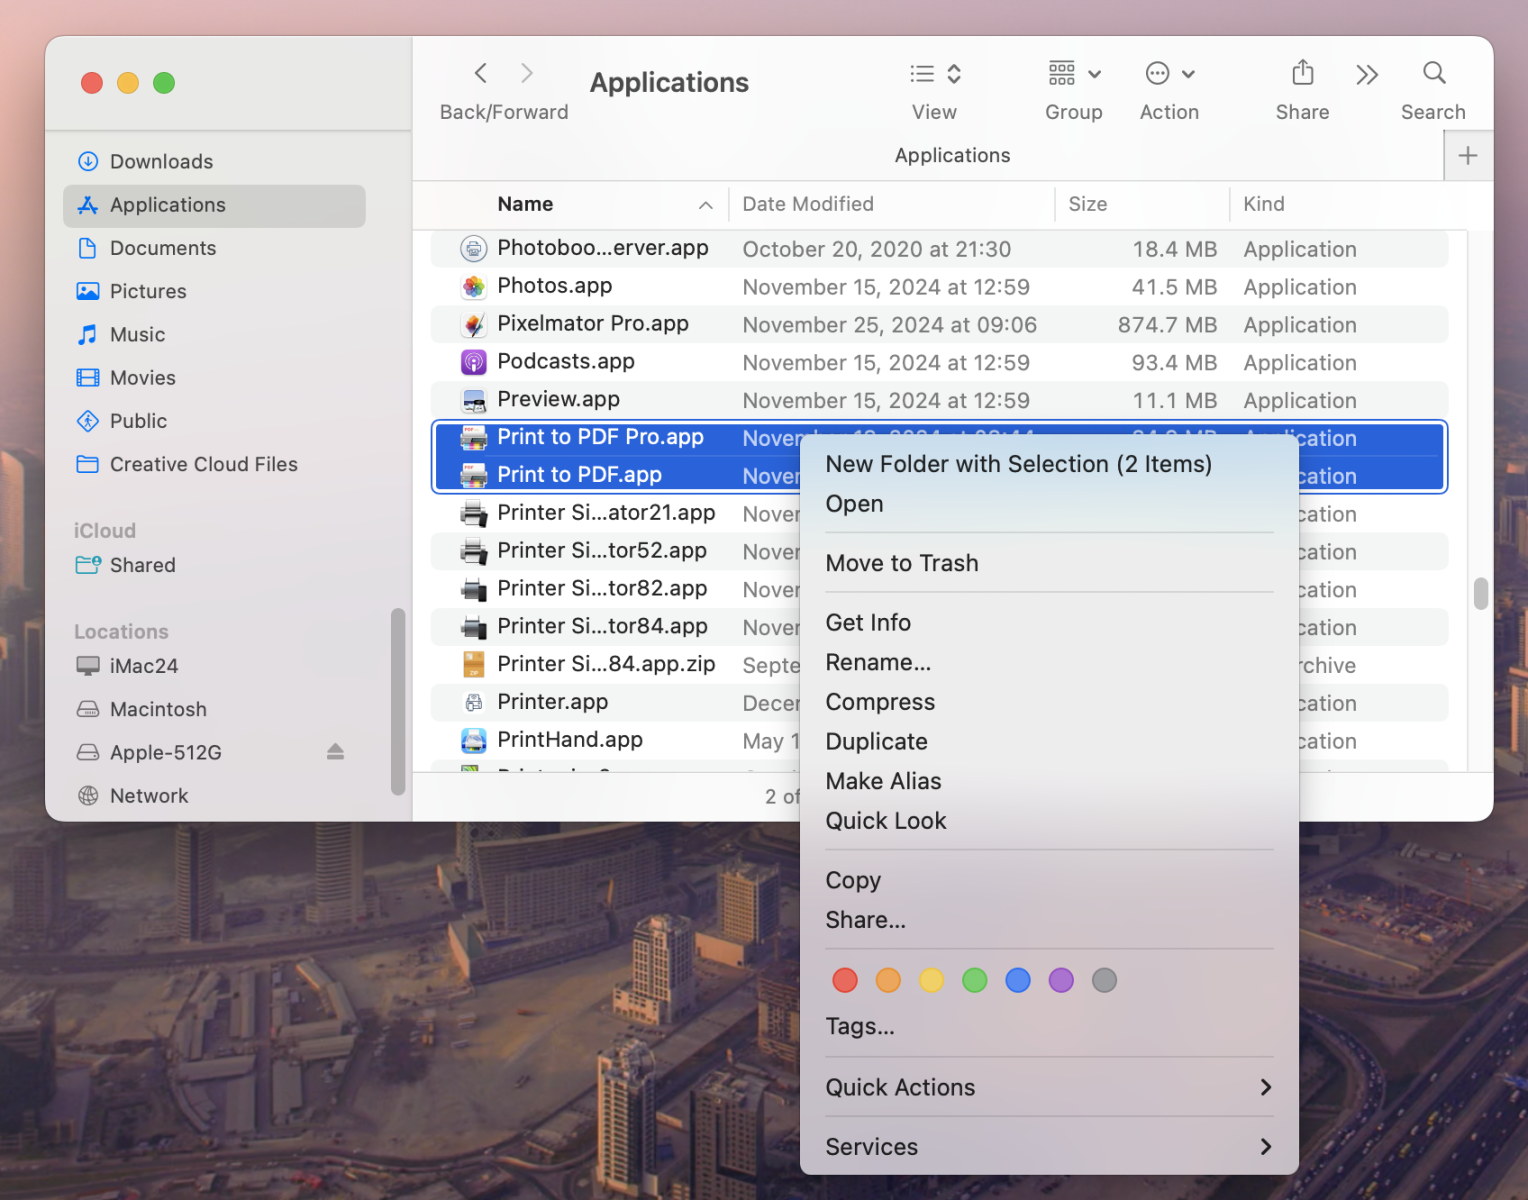Image resolution: width=1528 pixels, height=1200 pixels.
Task: Open the View list-style switcher
Action: (x=935, y=74)
